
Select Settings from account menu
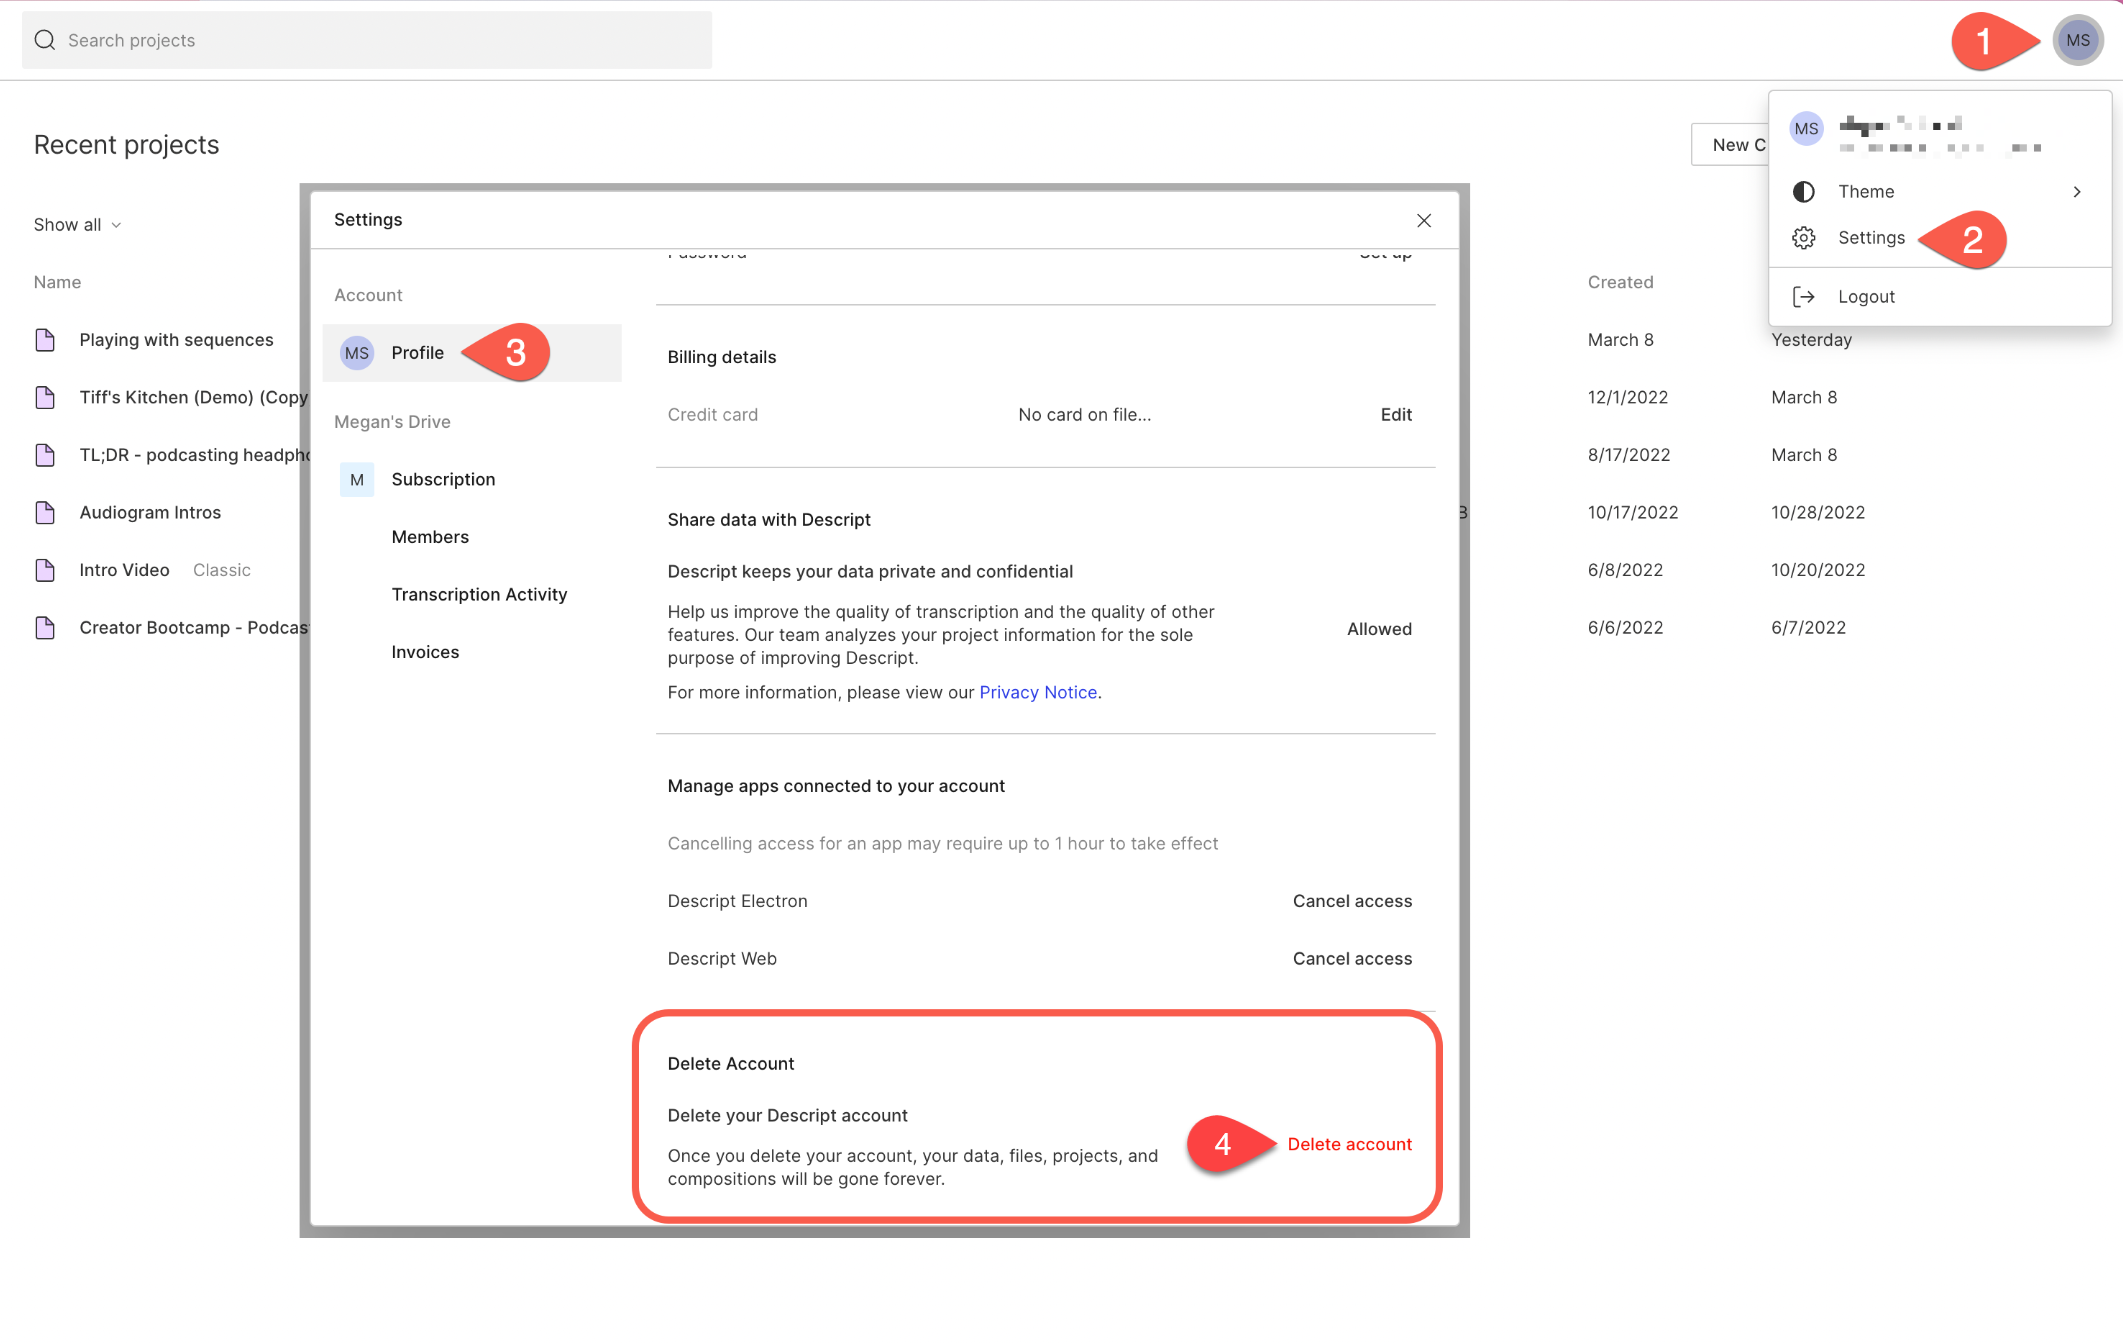pos(1871,238)
